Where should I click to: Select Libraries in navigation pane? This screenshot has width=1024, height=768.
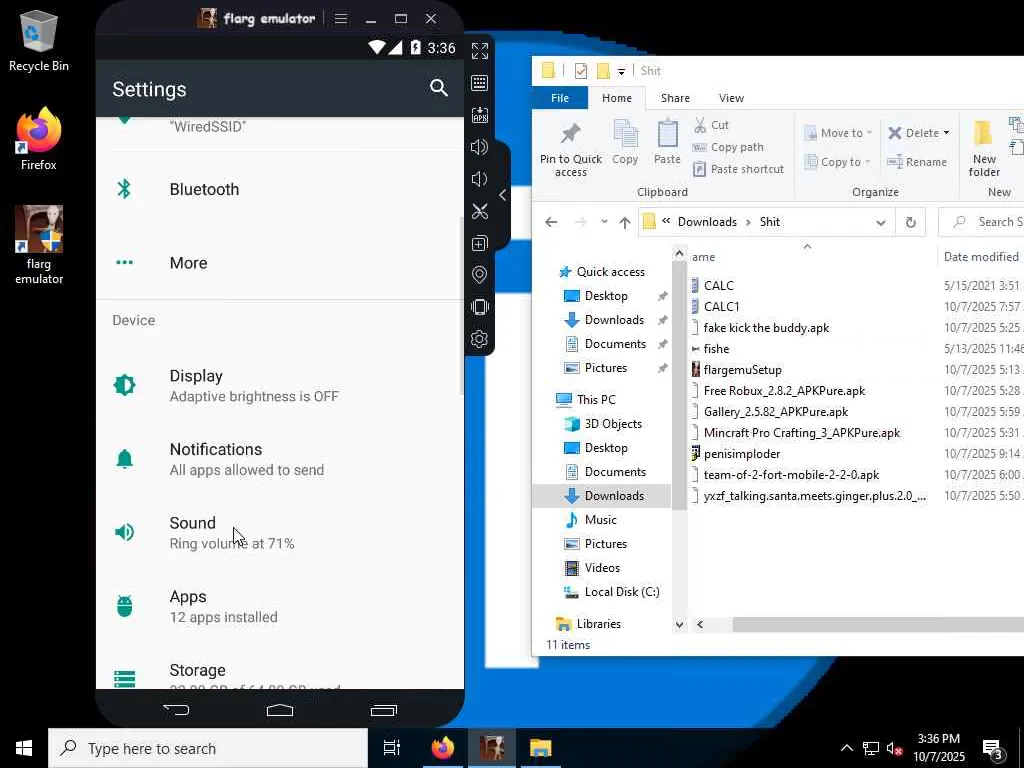pyautogui.click(x=598, y=624)
